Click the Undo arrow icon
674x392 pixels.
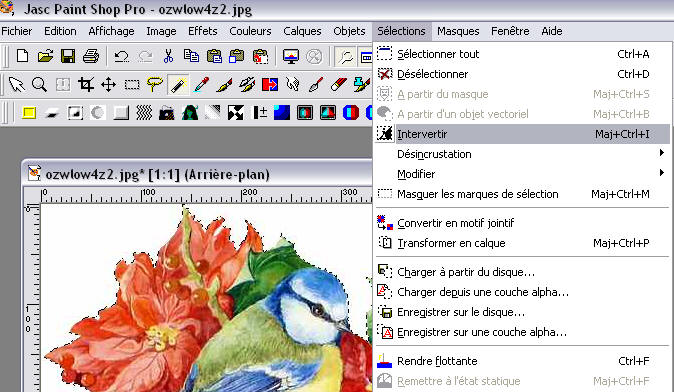coord(122,56)
